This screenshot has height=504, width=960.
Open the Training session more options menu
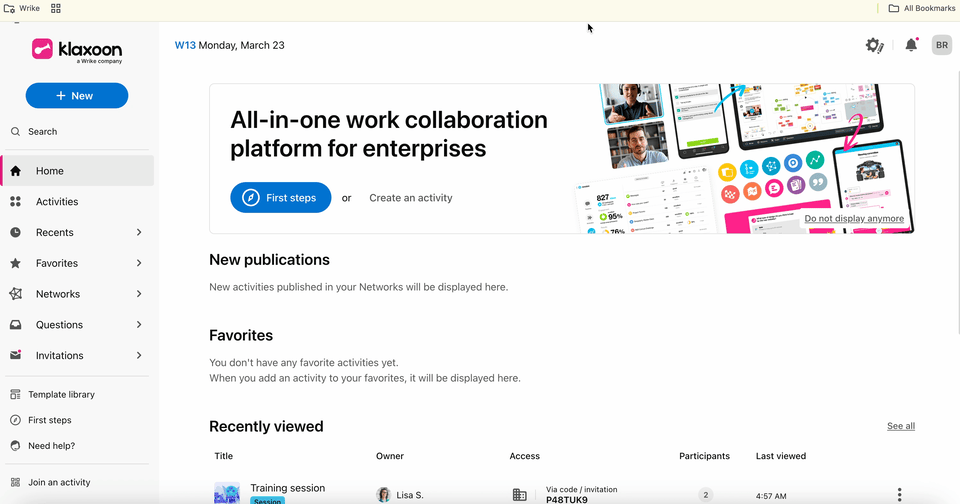pyautogui.click(x=899, y=495)
